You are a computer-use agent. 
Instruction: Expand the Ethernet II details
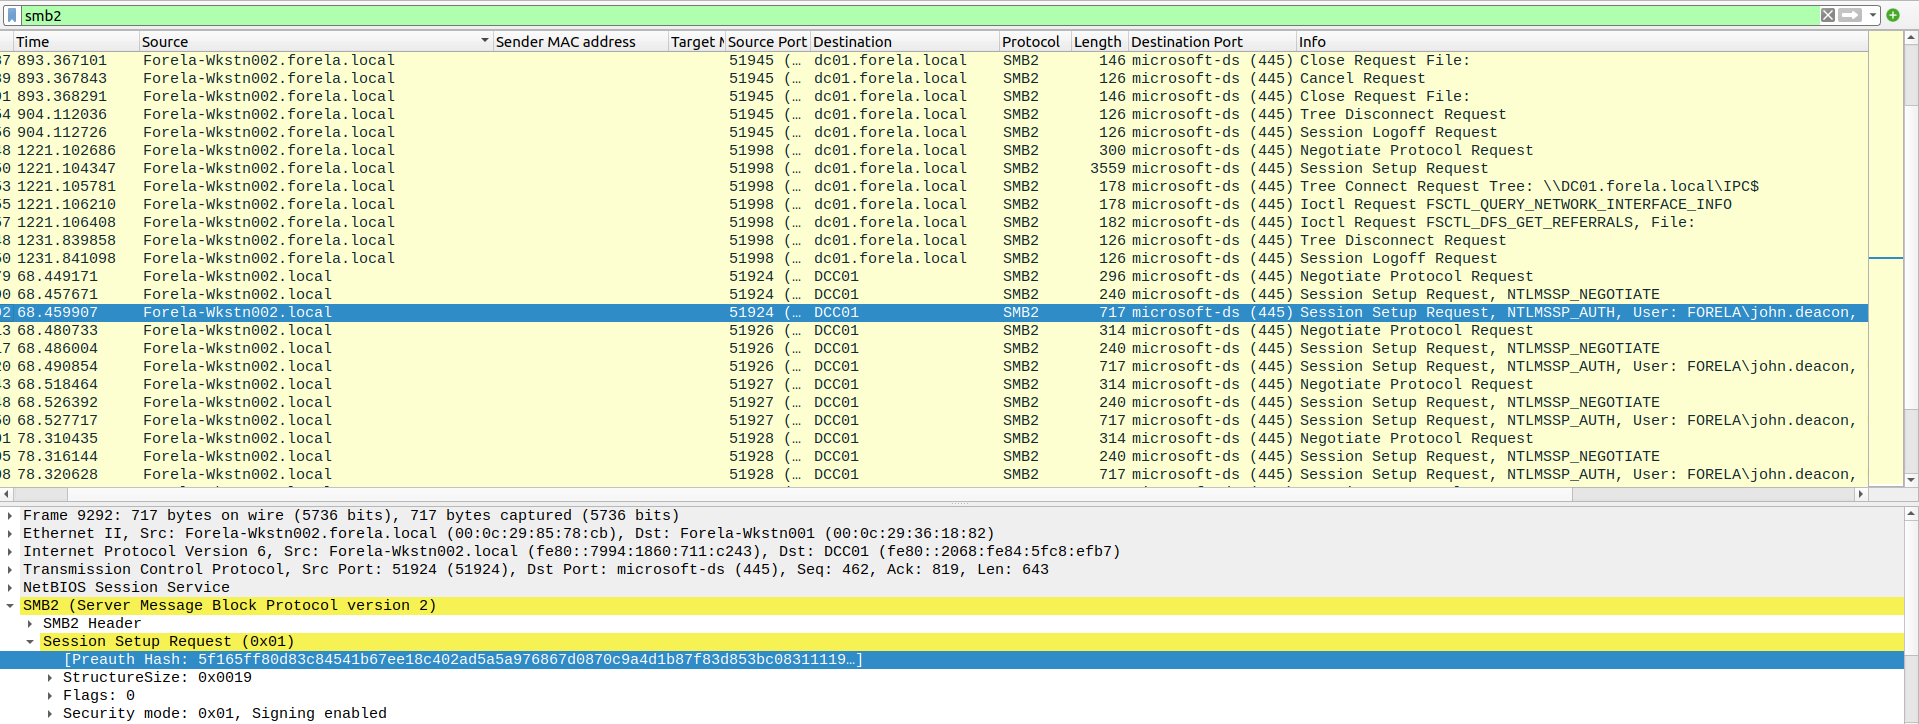click(10, 534)
